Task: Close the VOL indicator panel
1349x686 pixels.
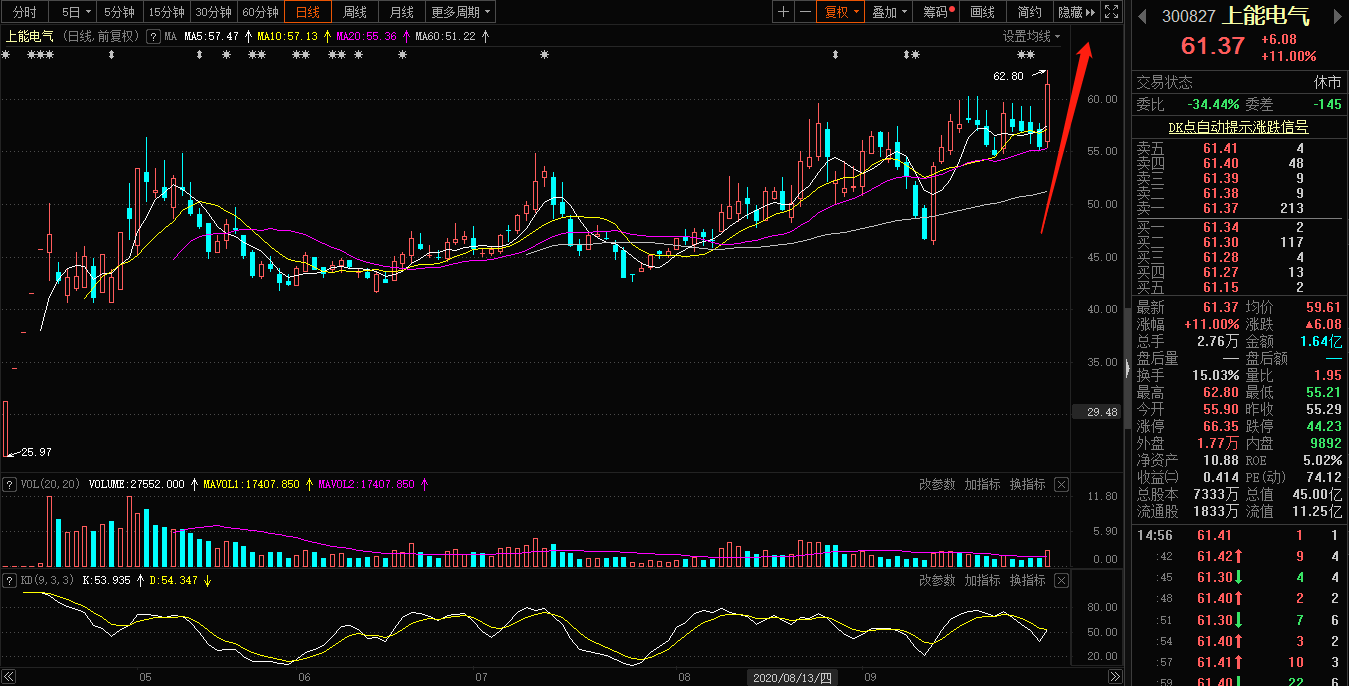Action: (1061, 485)
